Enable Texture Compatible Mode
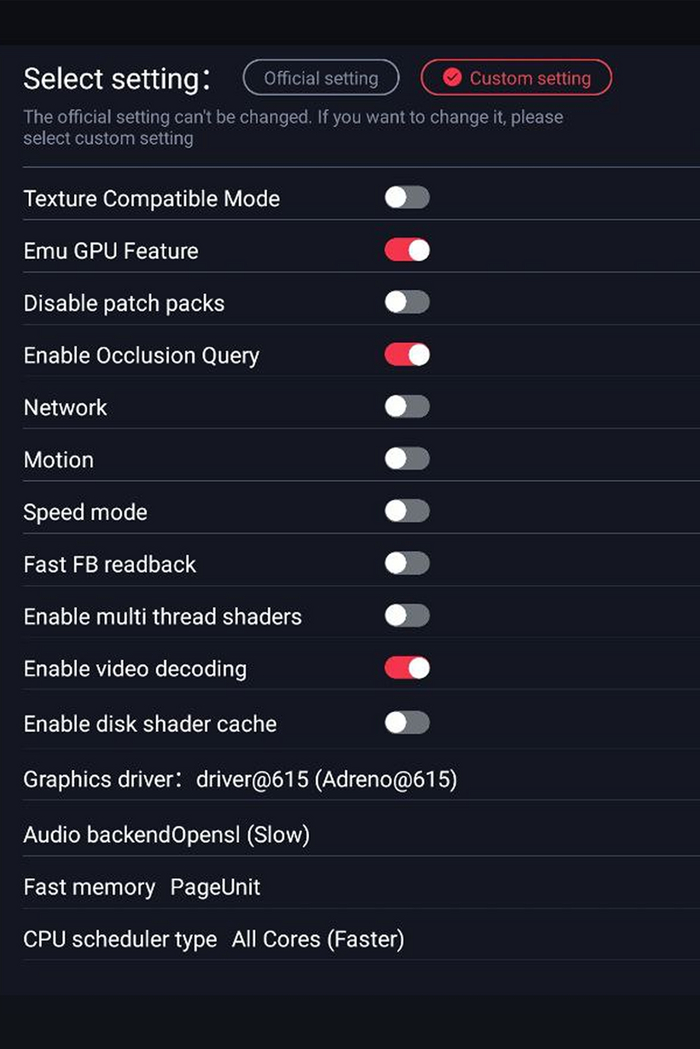 (x=406, y=197)
